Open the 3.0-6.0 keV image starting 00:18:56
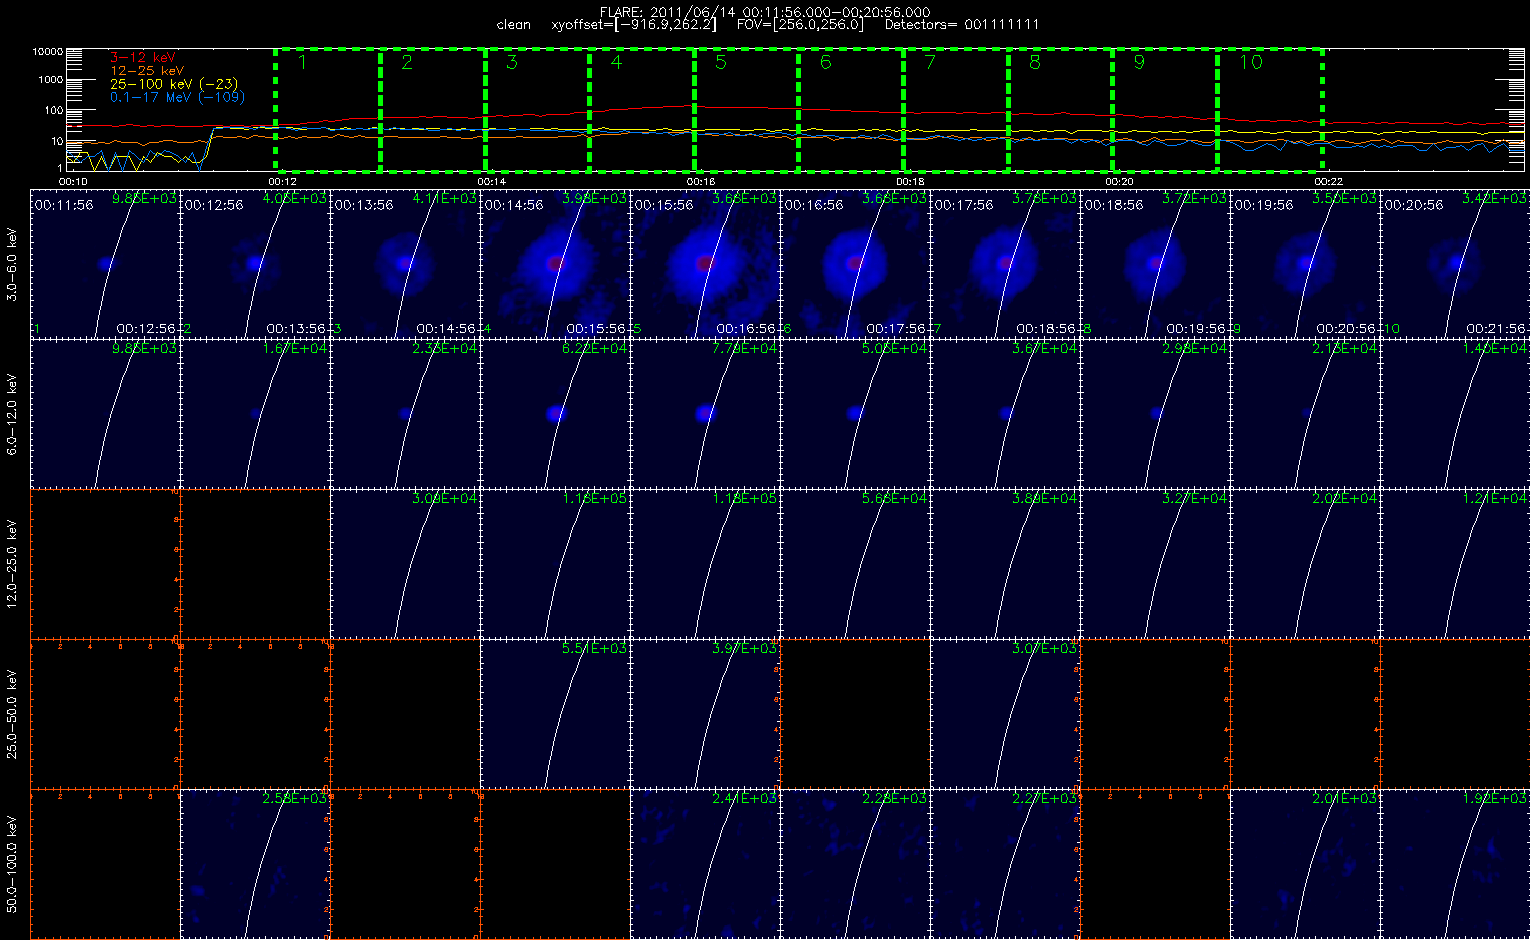Viewport: 1530px width, 940px height. [1155, 263]
